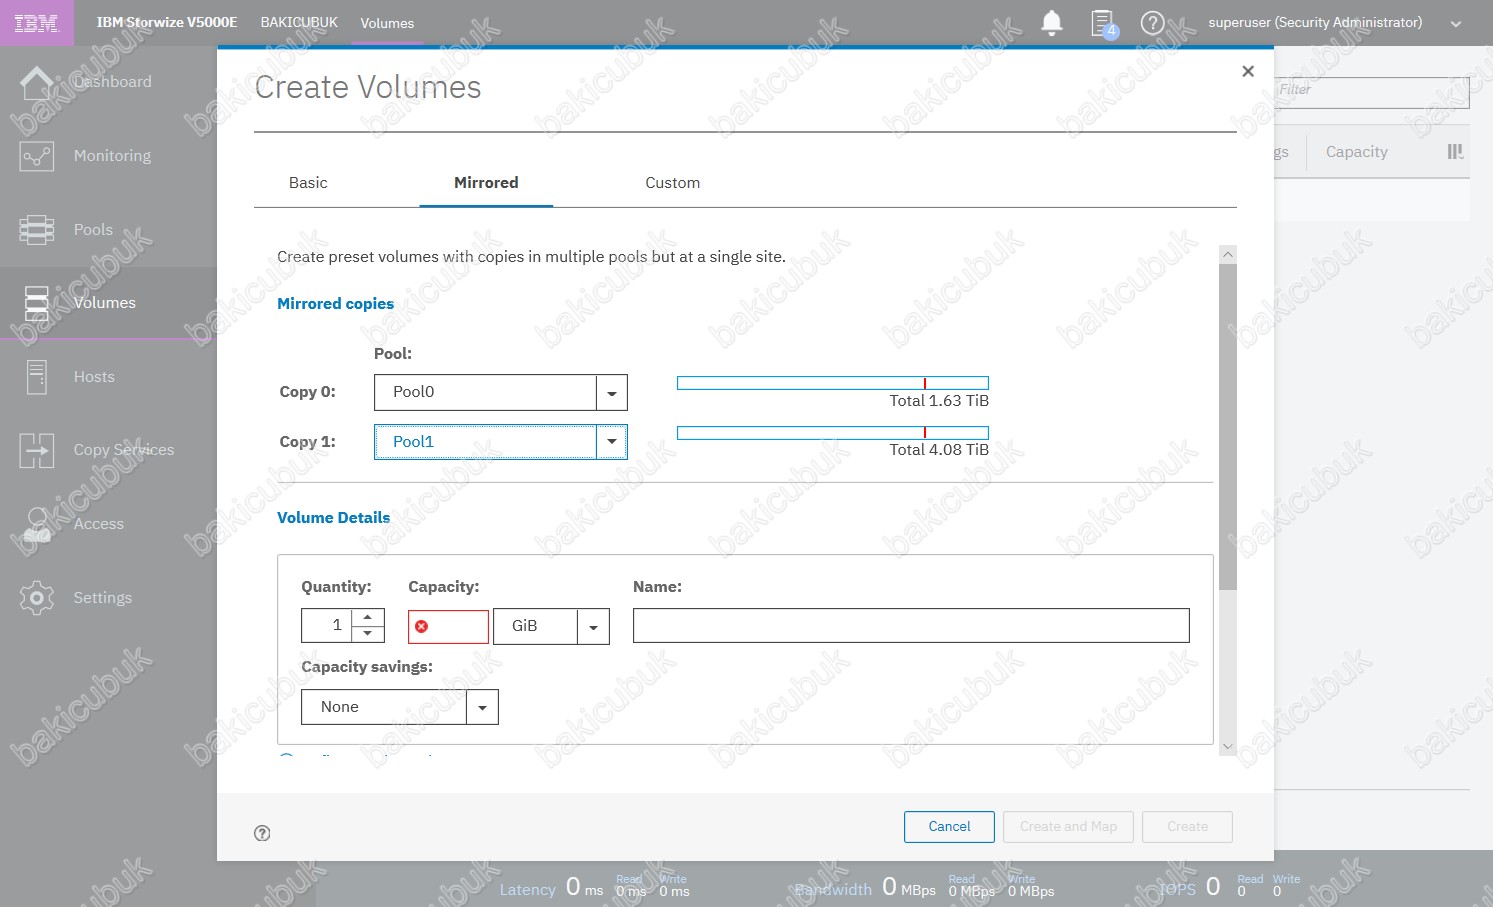Click the dialog help icon at bottom left
Image resolution: width=1493 pixels, height=907 pixels.
coord(262,833)
